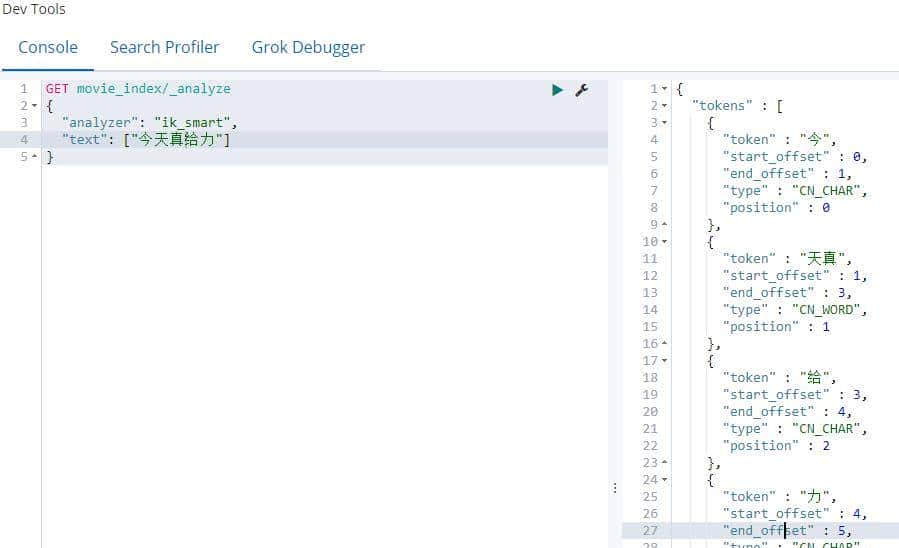The width and height of the screenshot is (899, 548).
Task: Click "start_offset" : 0 on line 5
Action: pos(795,156)
